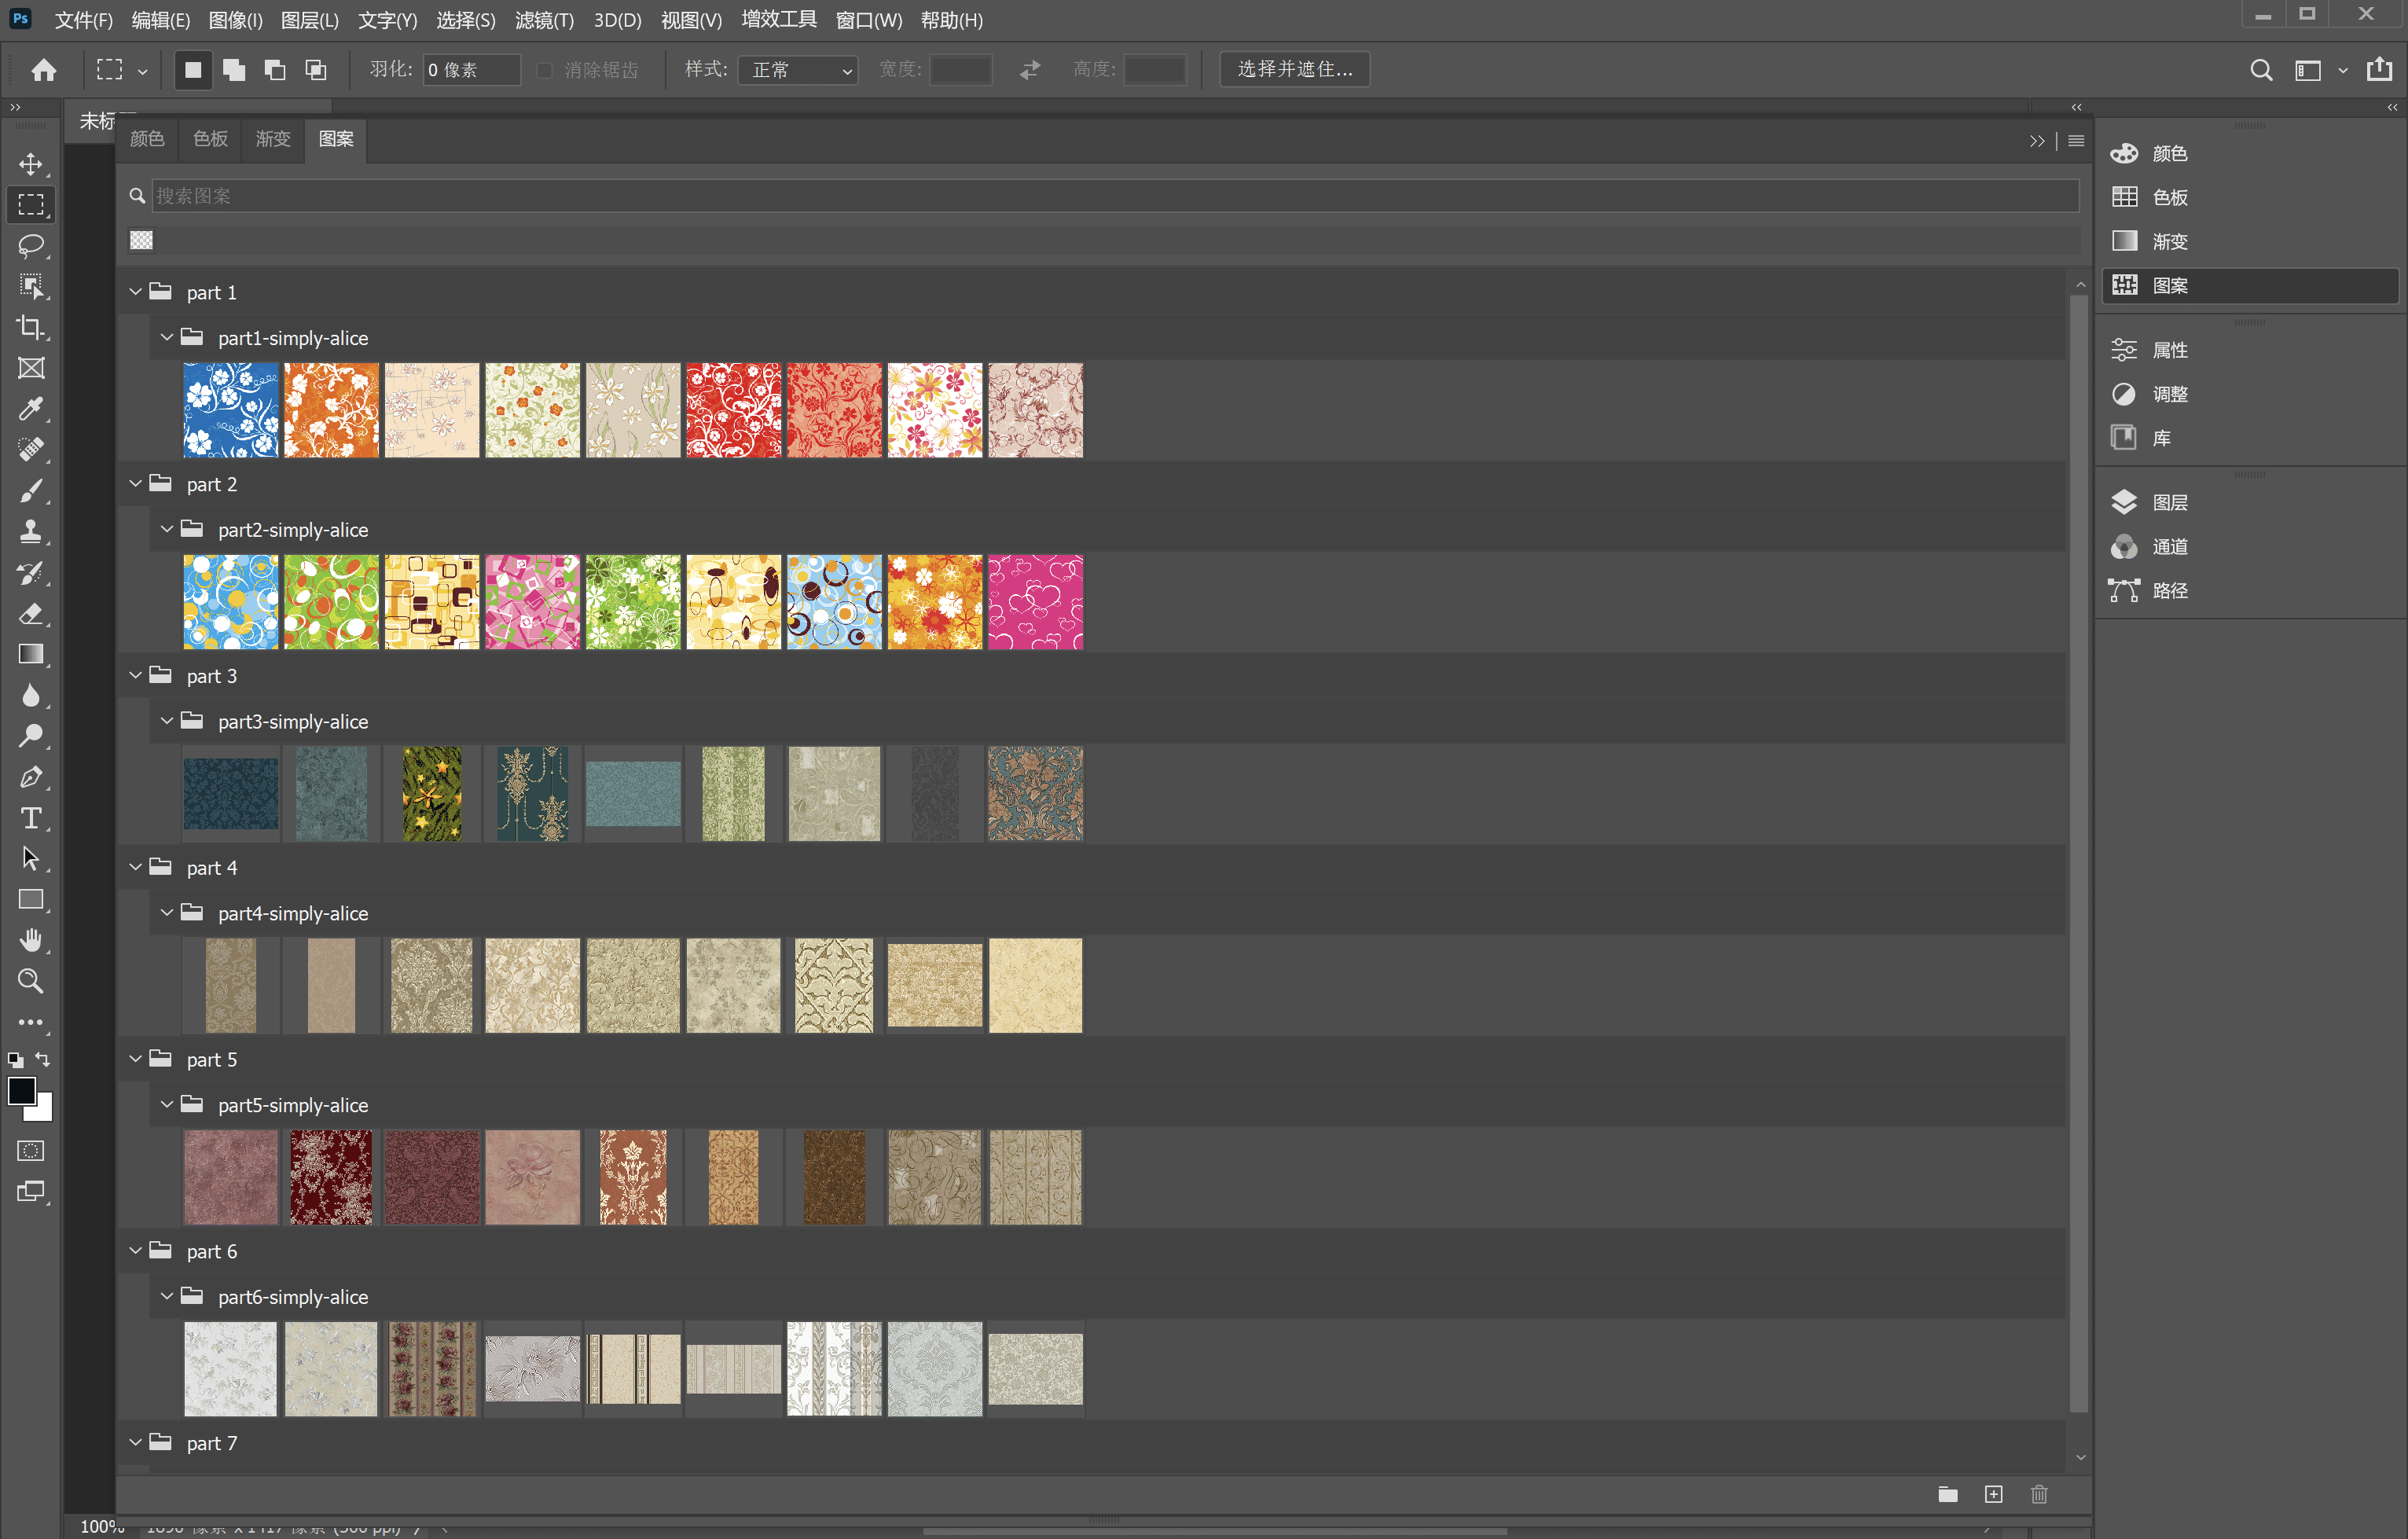This screenshot has width=2408, height=1539.
Task: Collapse the part5-simply-alice subfolder
Action: 167,1105
